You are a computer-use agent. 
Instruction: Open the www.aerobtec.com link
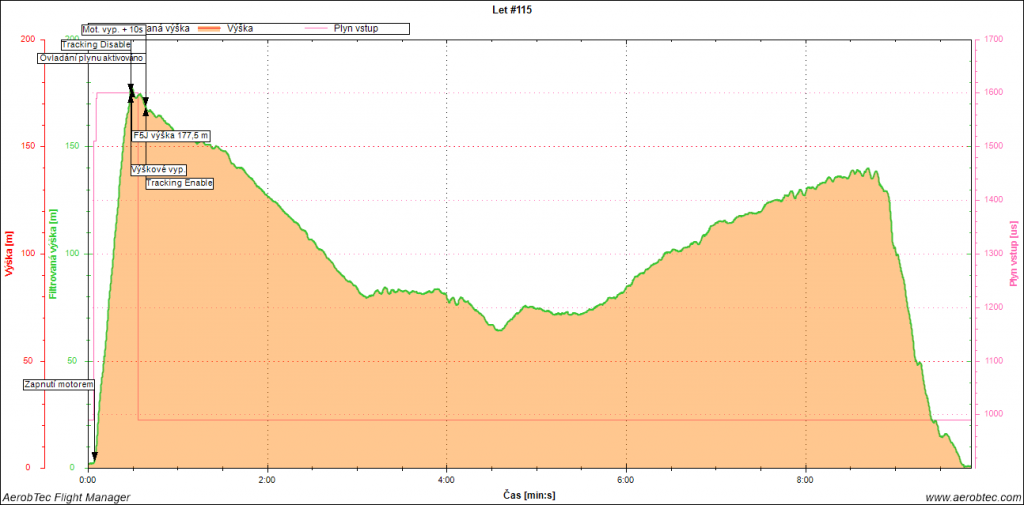pyautogui.click(x=971, y=497)
